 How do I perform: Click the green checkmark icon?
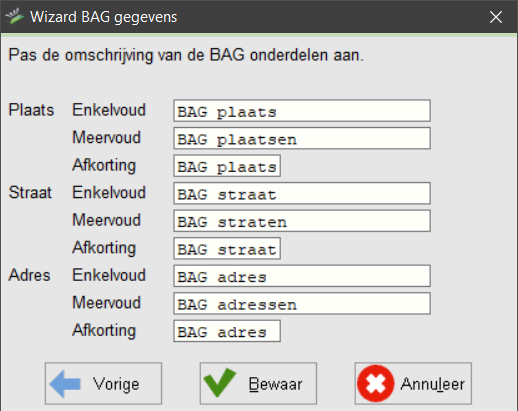click(220, 383)
